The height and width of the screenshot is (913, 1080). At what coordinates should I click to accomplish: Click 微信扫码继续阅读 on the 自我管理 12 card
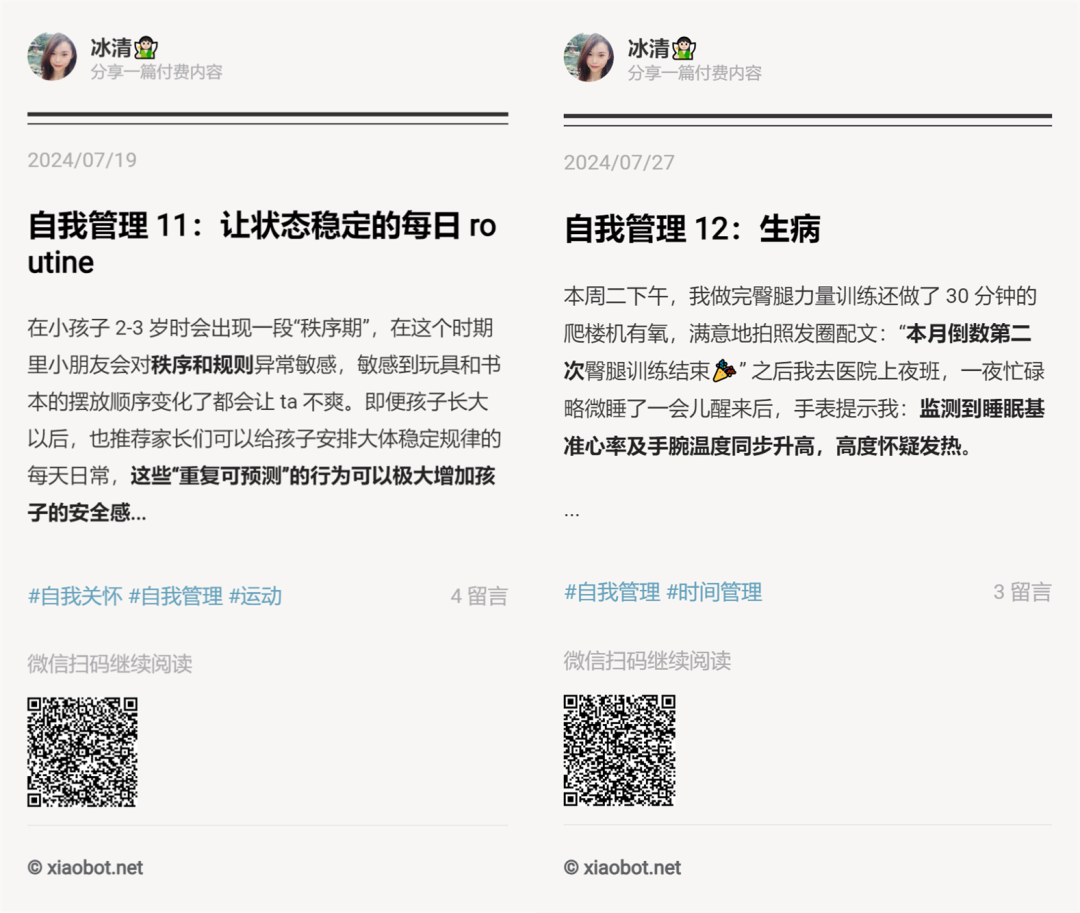(x=647, y=661)
